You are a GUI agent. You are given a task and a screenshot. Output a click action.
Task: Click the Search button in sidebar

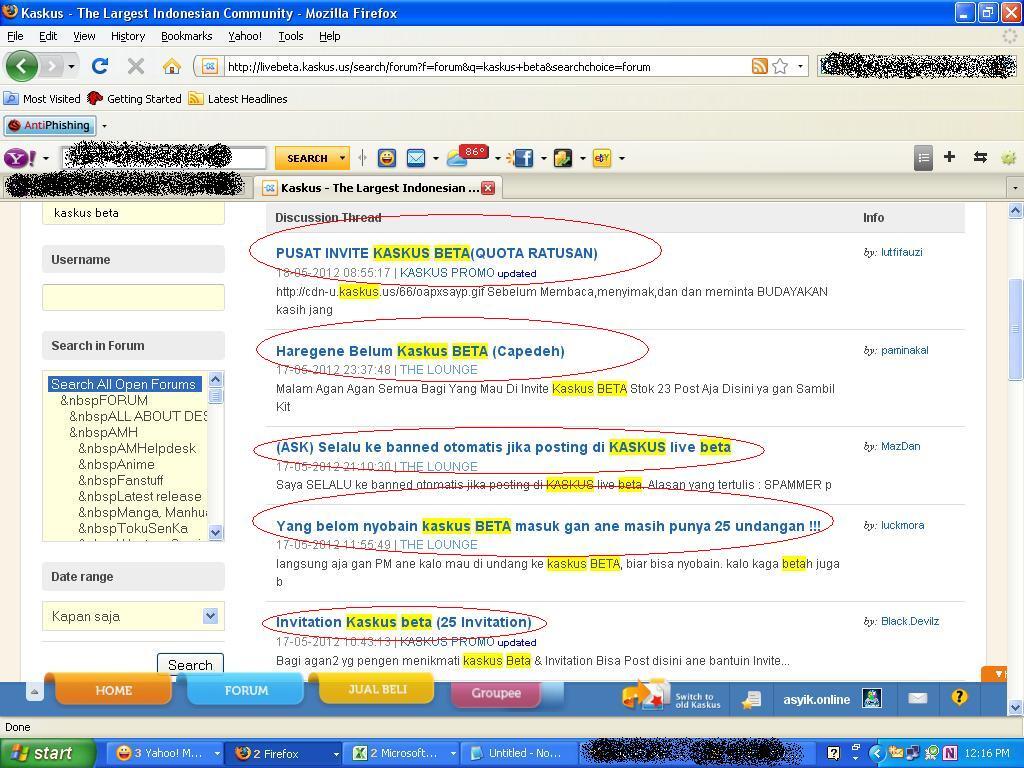[x=190, y=665]
